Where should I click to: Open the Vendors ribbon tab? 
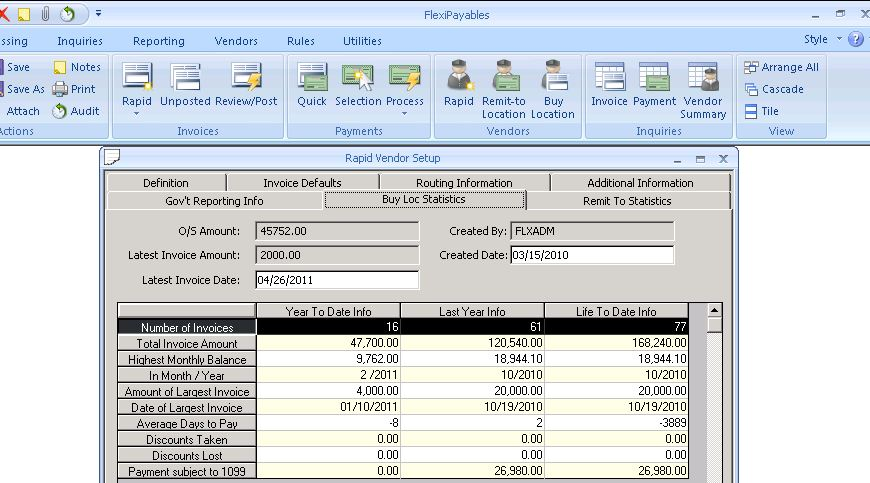click(236, 41)
